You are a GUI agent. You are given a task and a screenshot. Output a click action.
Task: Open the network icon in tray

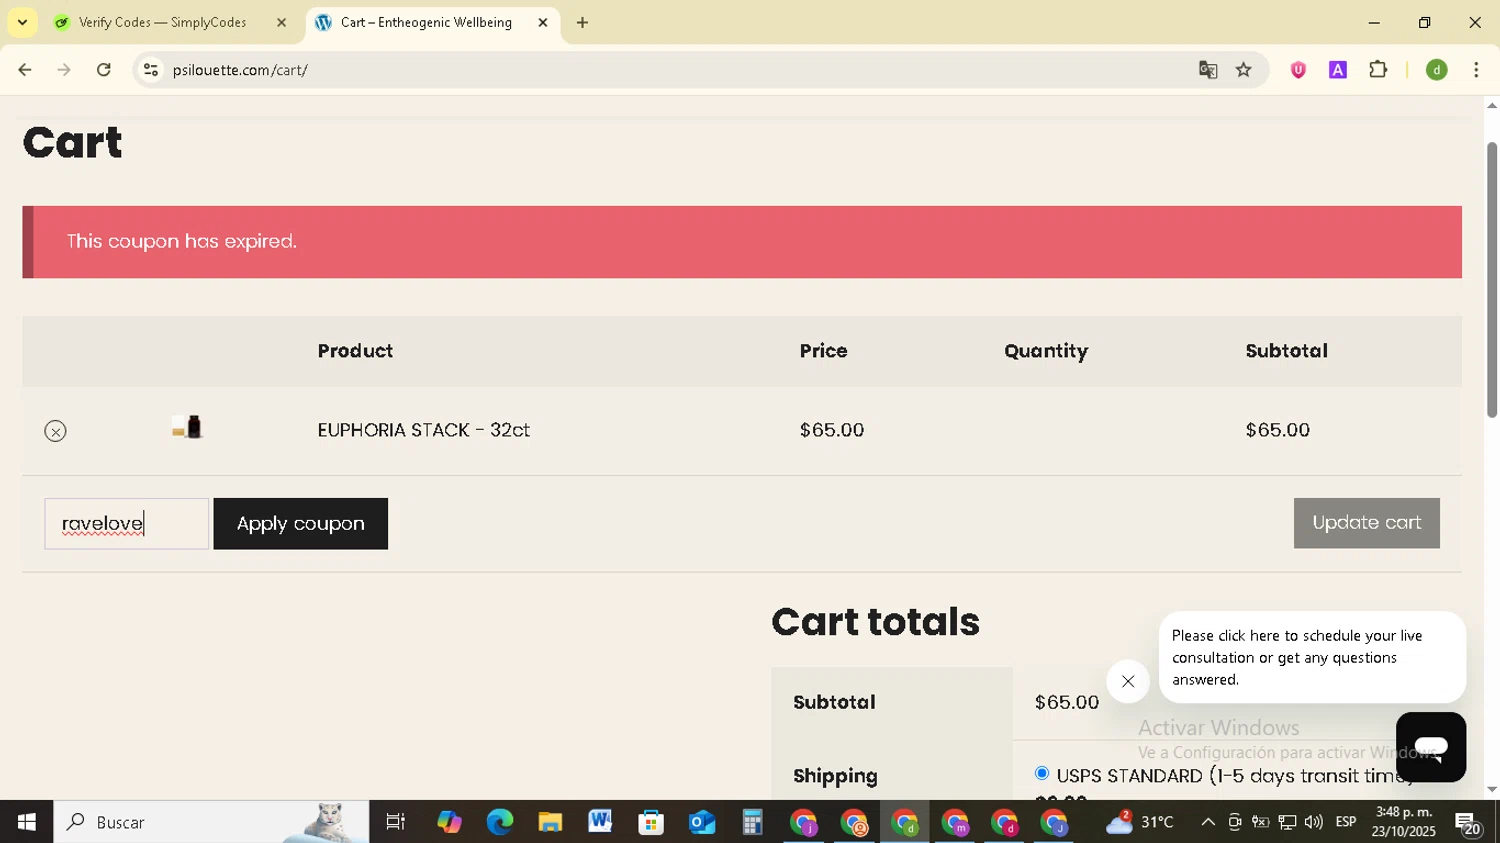(x=1287, y=822)
